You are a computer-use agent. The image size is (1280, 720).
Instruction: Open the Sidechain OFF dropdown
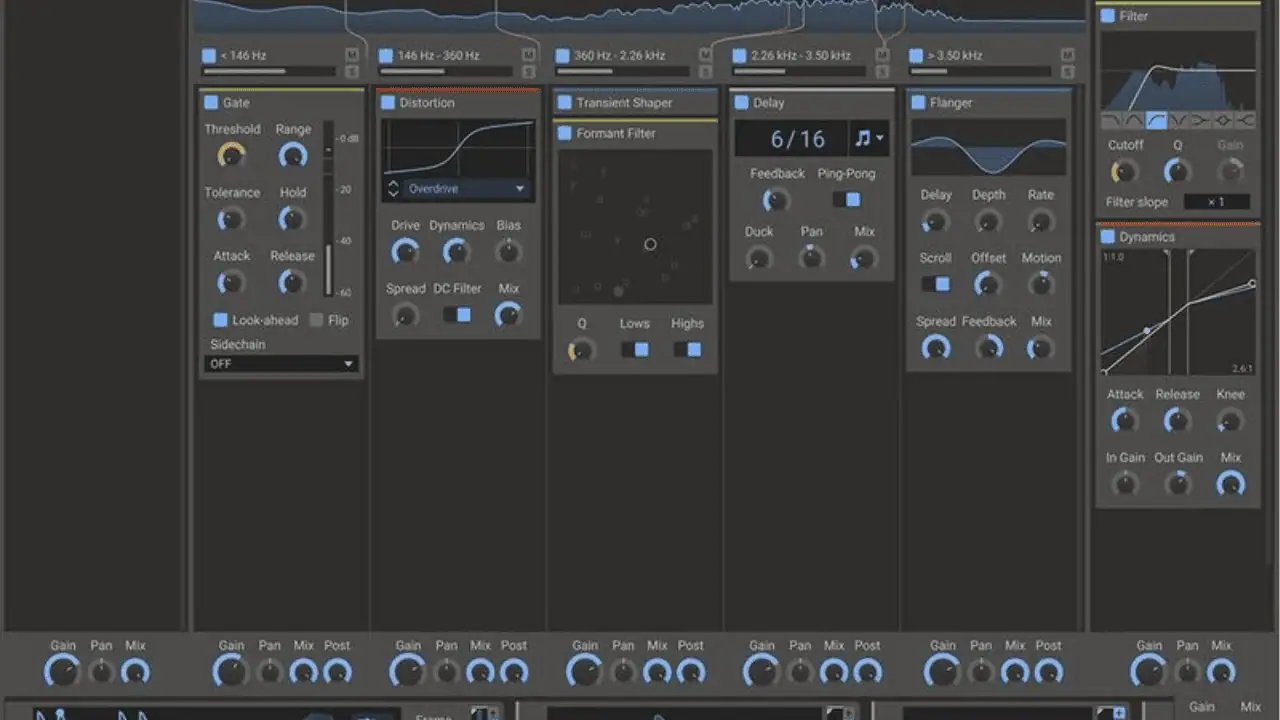[x=280, y=364]
